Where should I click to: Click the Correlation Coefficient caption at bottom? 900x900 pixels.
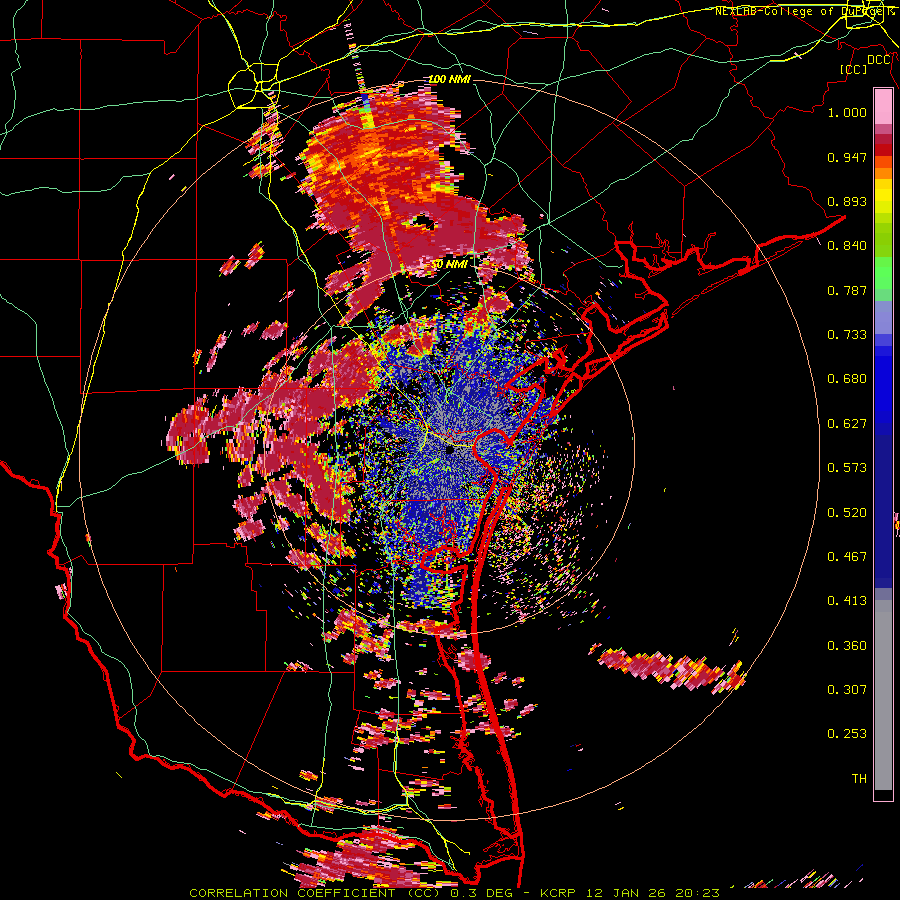tap(454, 893)
